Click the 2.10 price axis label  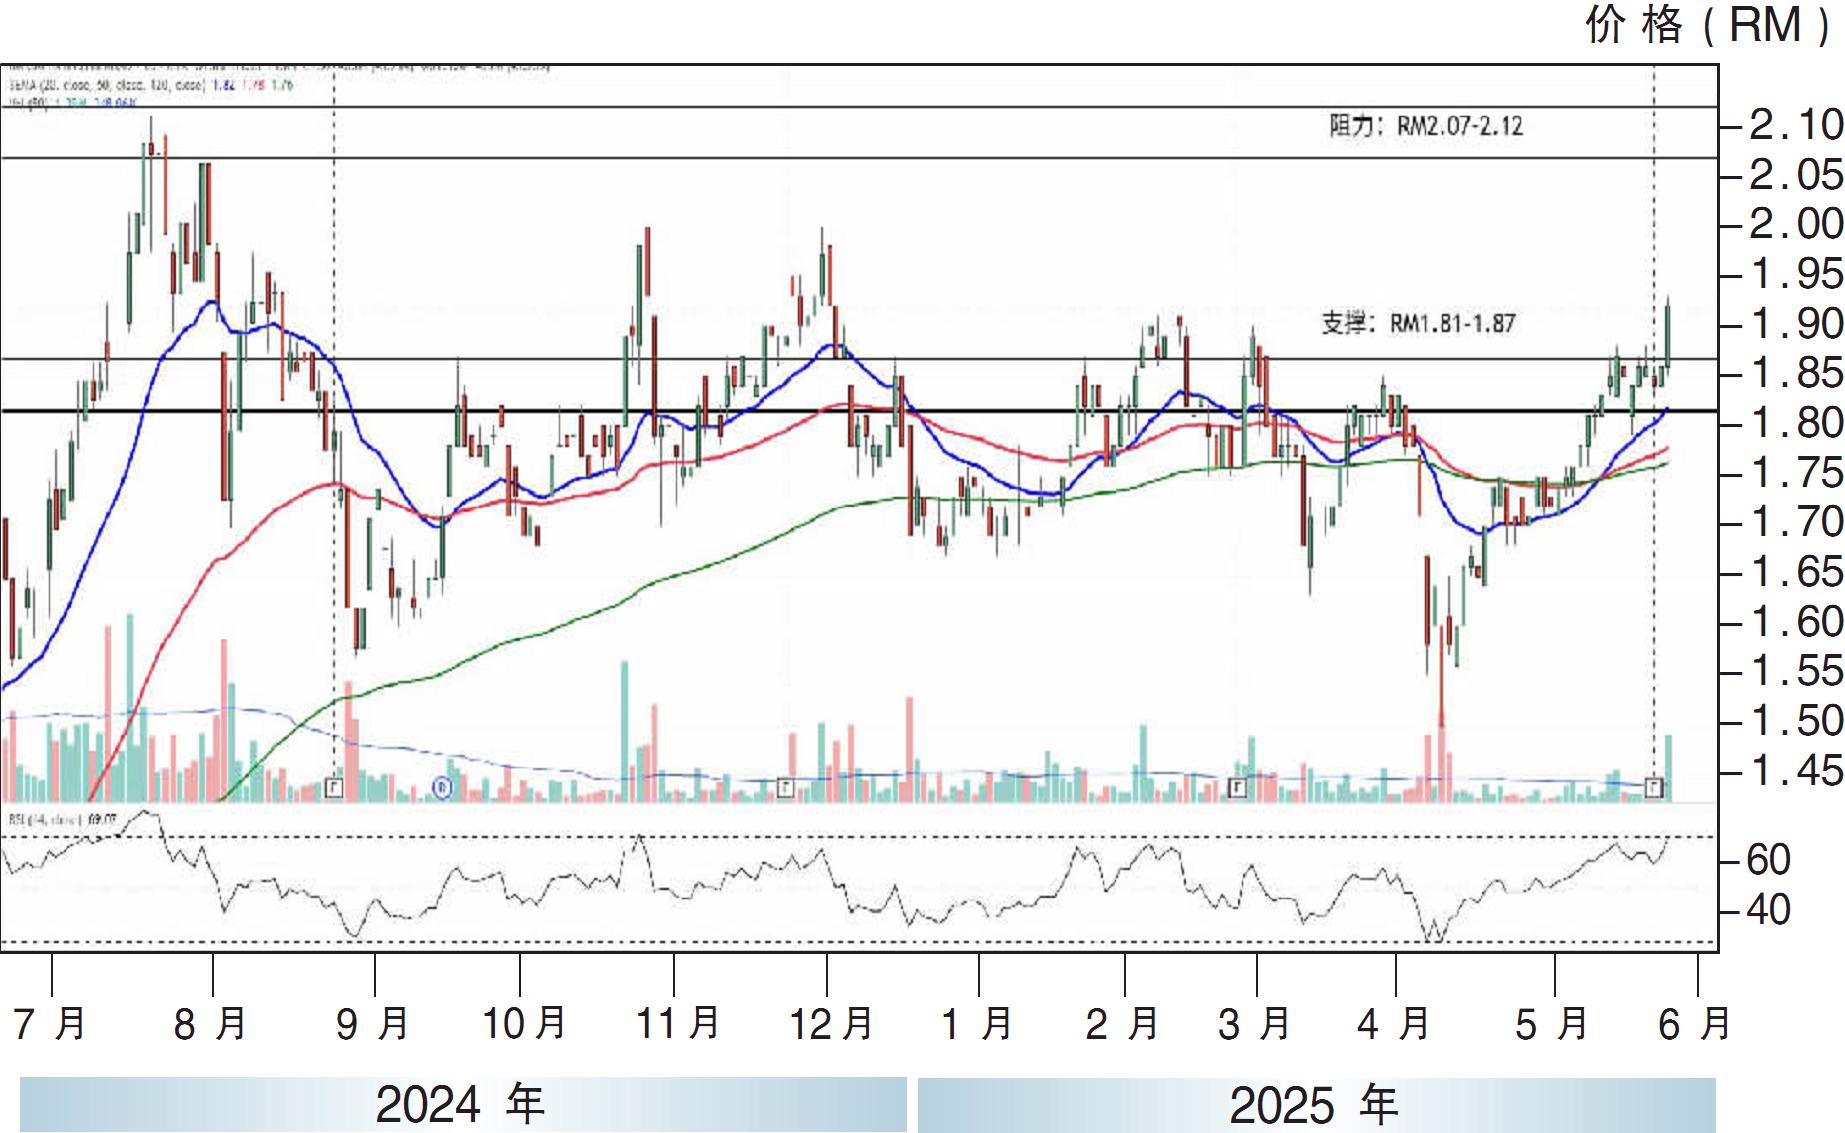1796,125
